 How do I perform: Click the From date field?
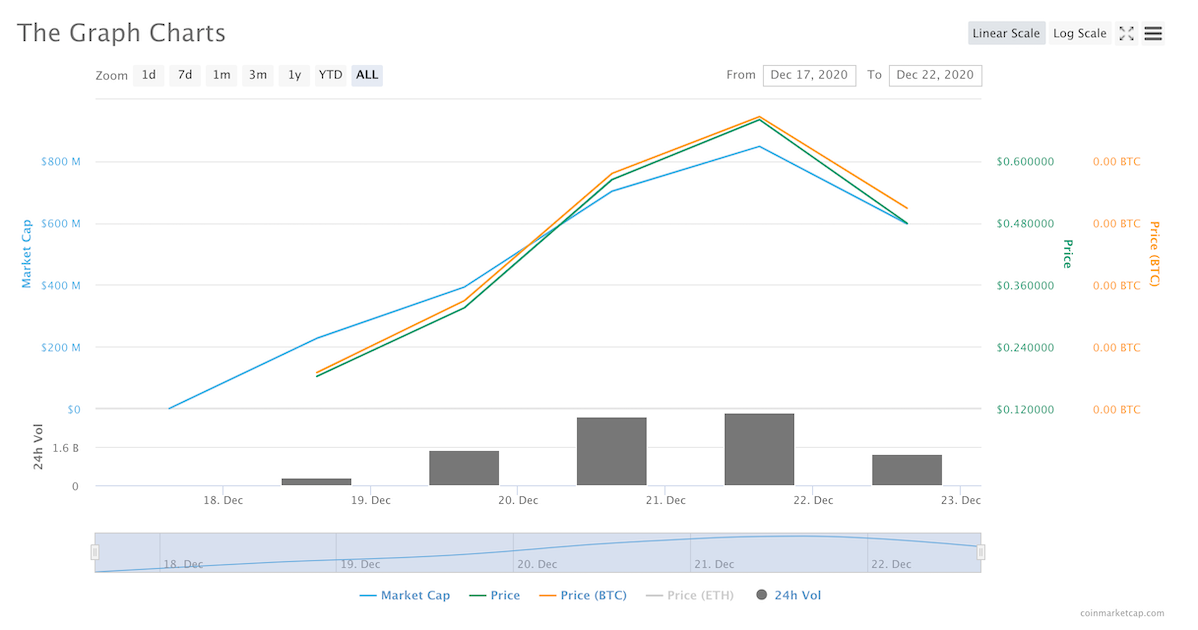coord(809,75)
